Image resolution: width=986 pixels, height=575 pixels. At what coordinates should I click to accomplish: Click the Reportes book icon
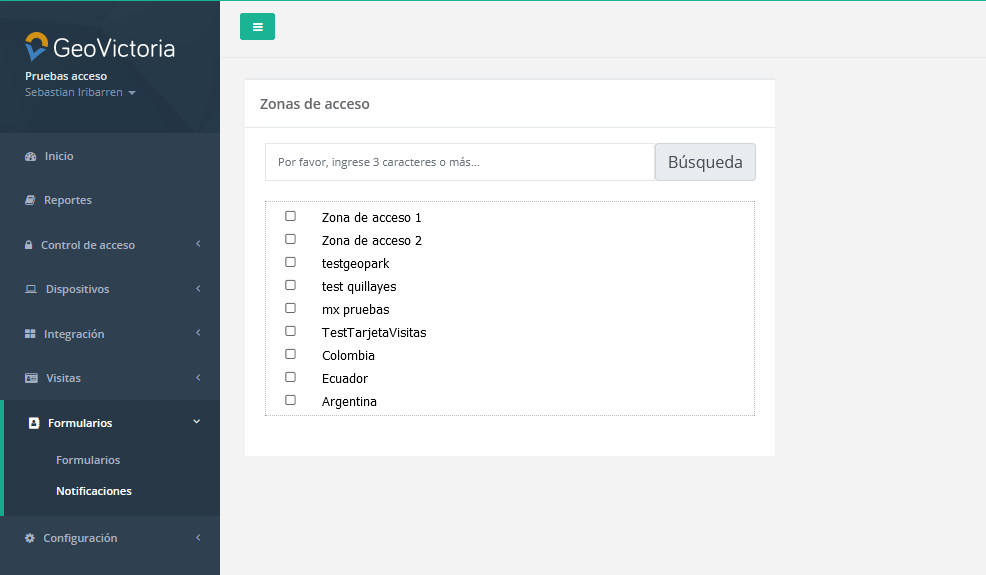coord(30,201)
